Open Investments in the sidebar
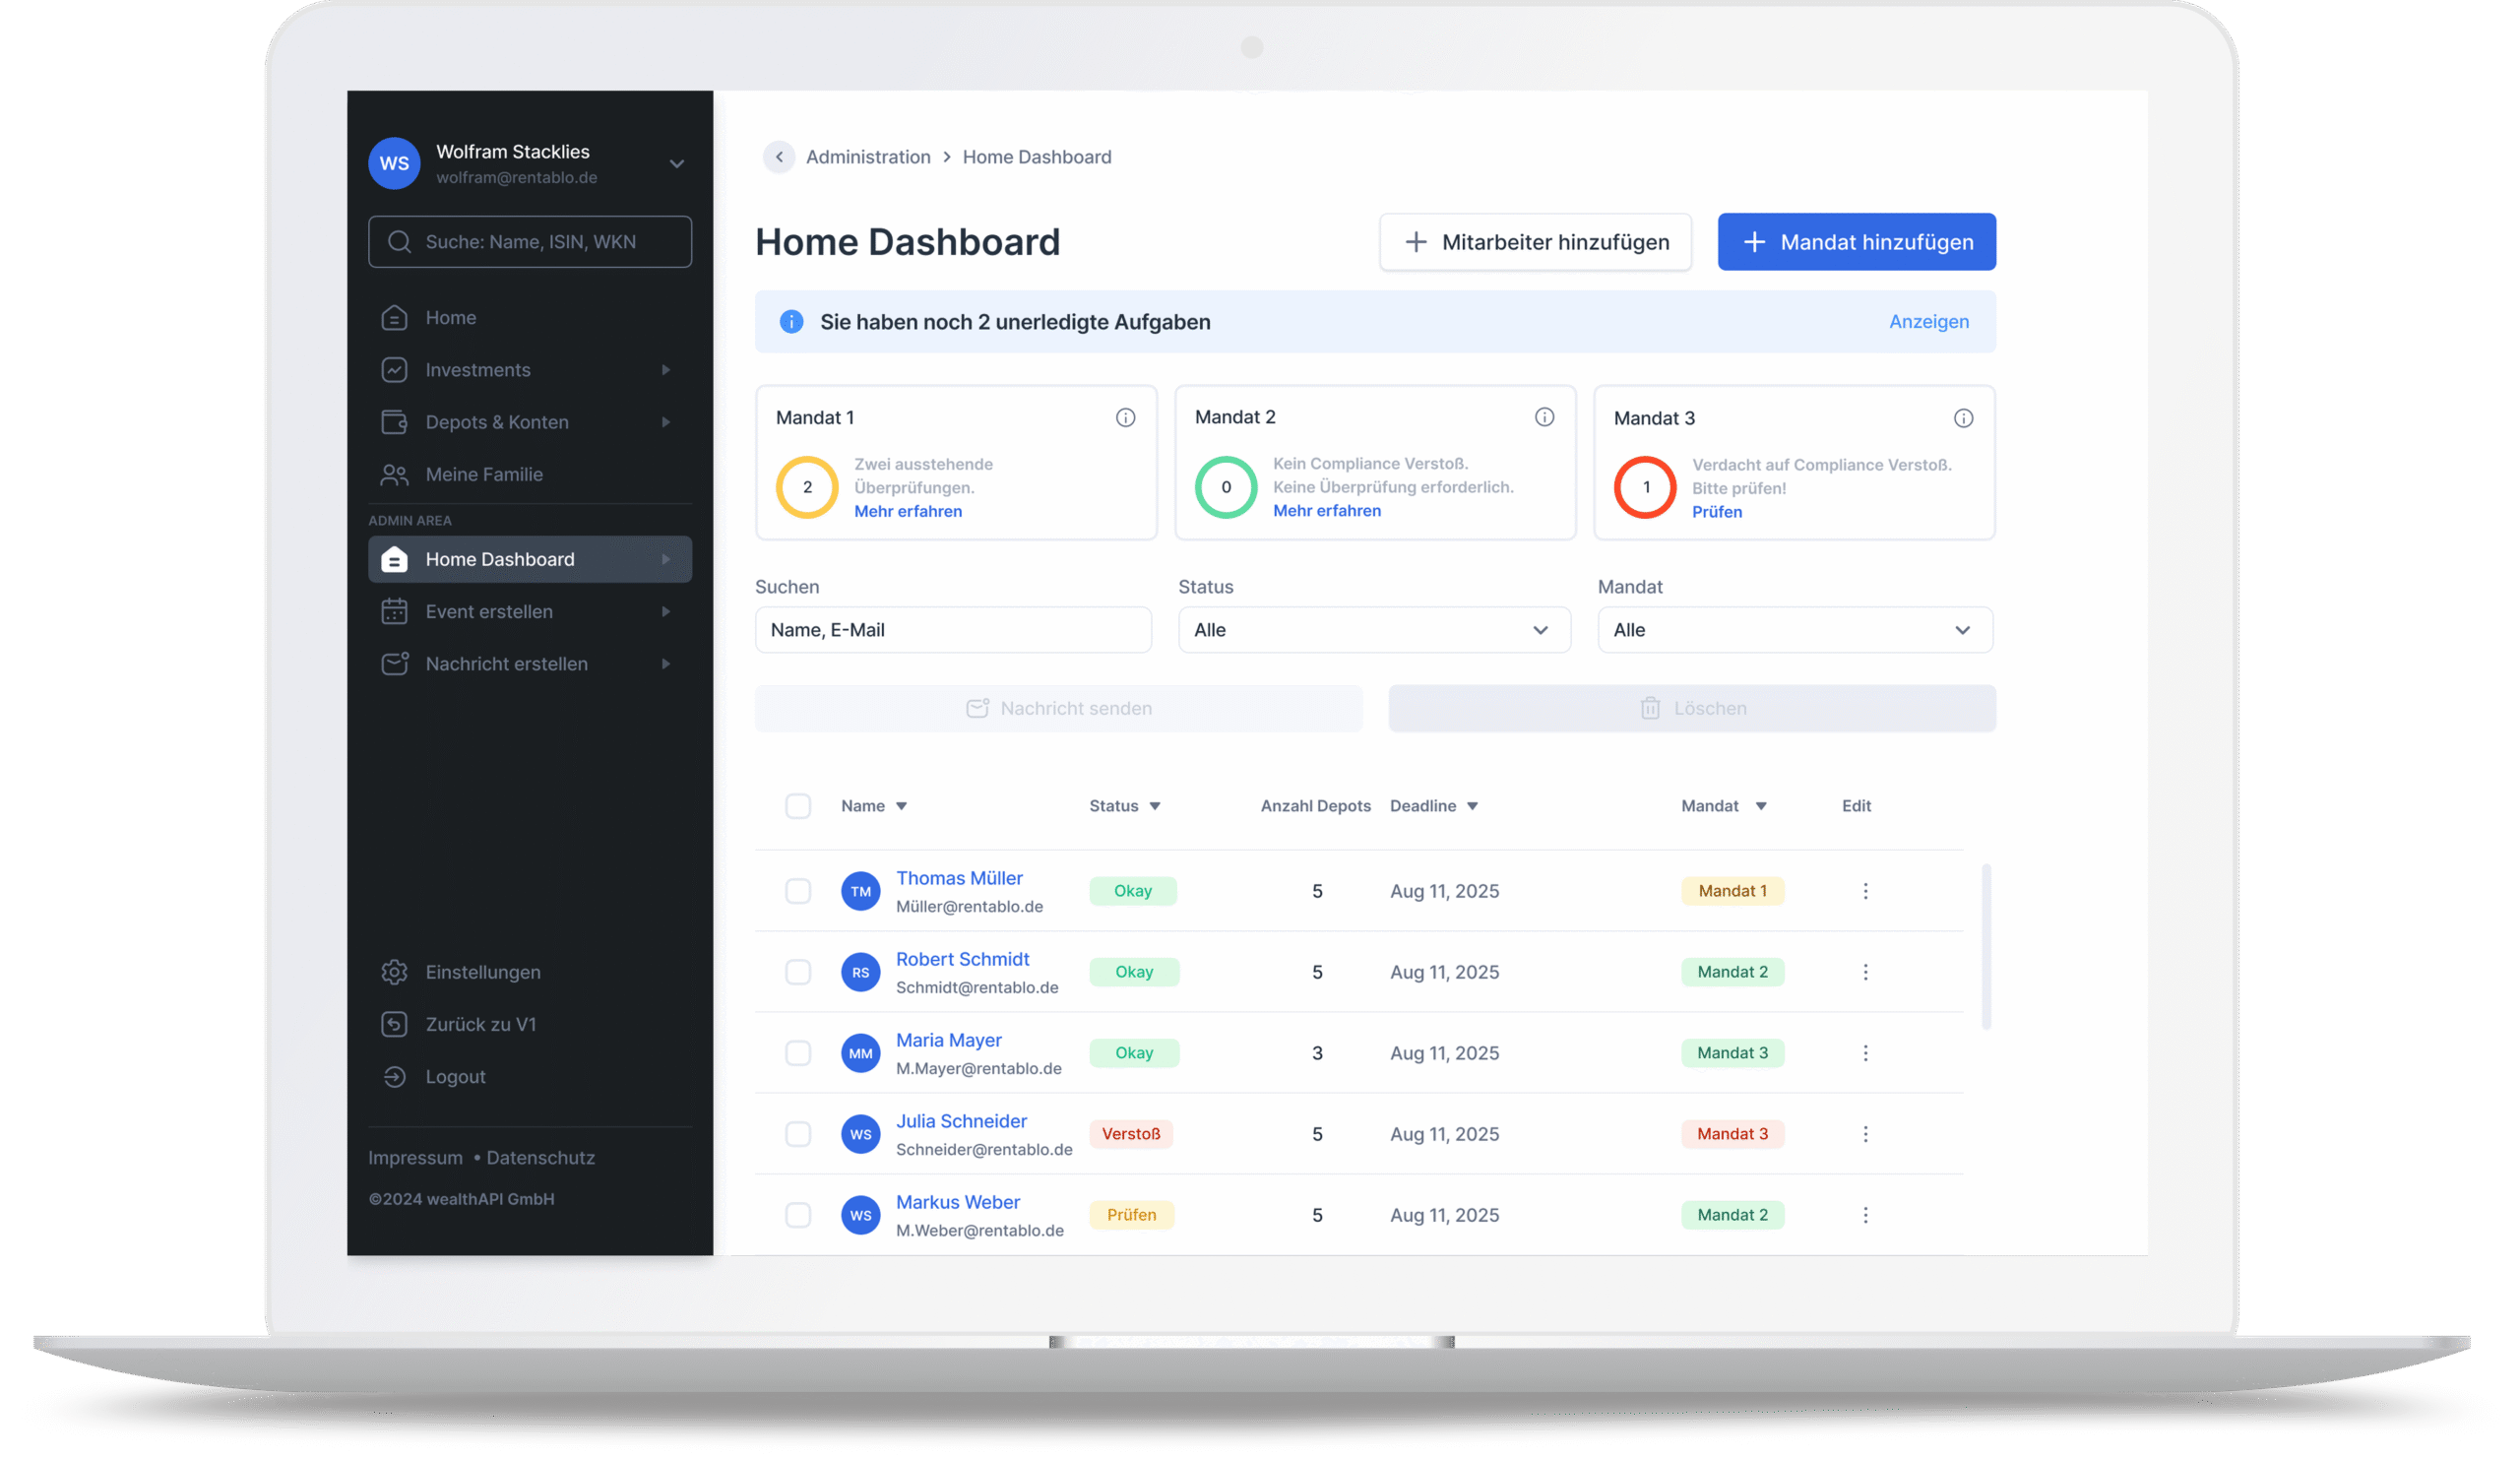Image resolution: width=2520 pixels, height=1458 pixels. [x=478, y=370]
